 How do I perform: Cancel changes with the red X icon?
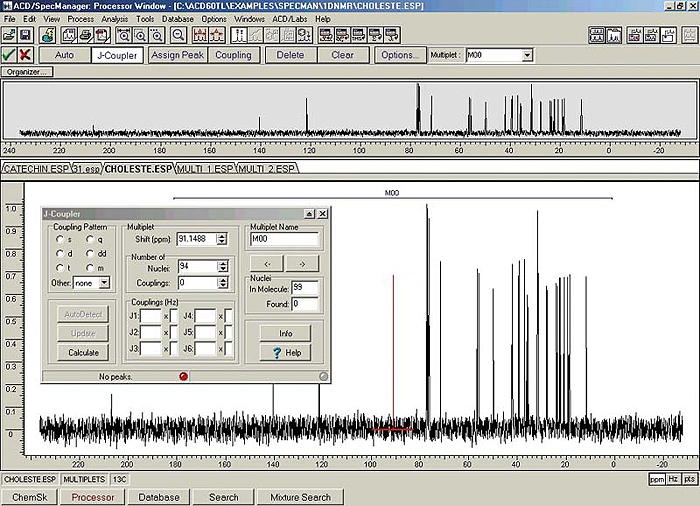pyautogui.click(x=25, y=55)
